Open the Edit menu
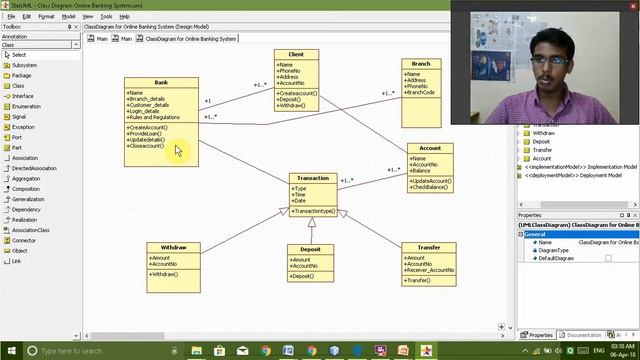The width and height of the screenshot is (640, 360). pos(27,17)
